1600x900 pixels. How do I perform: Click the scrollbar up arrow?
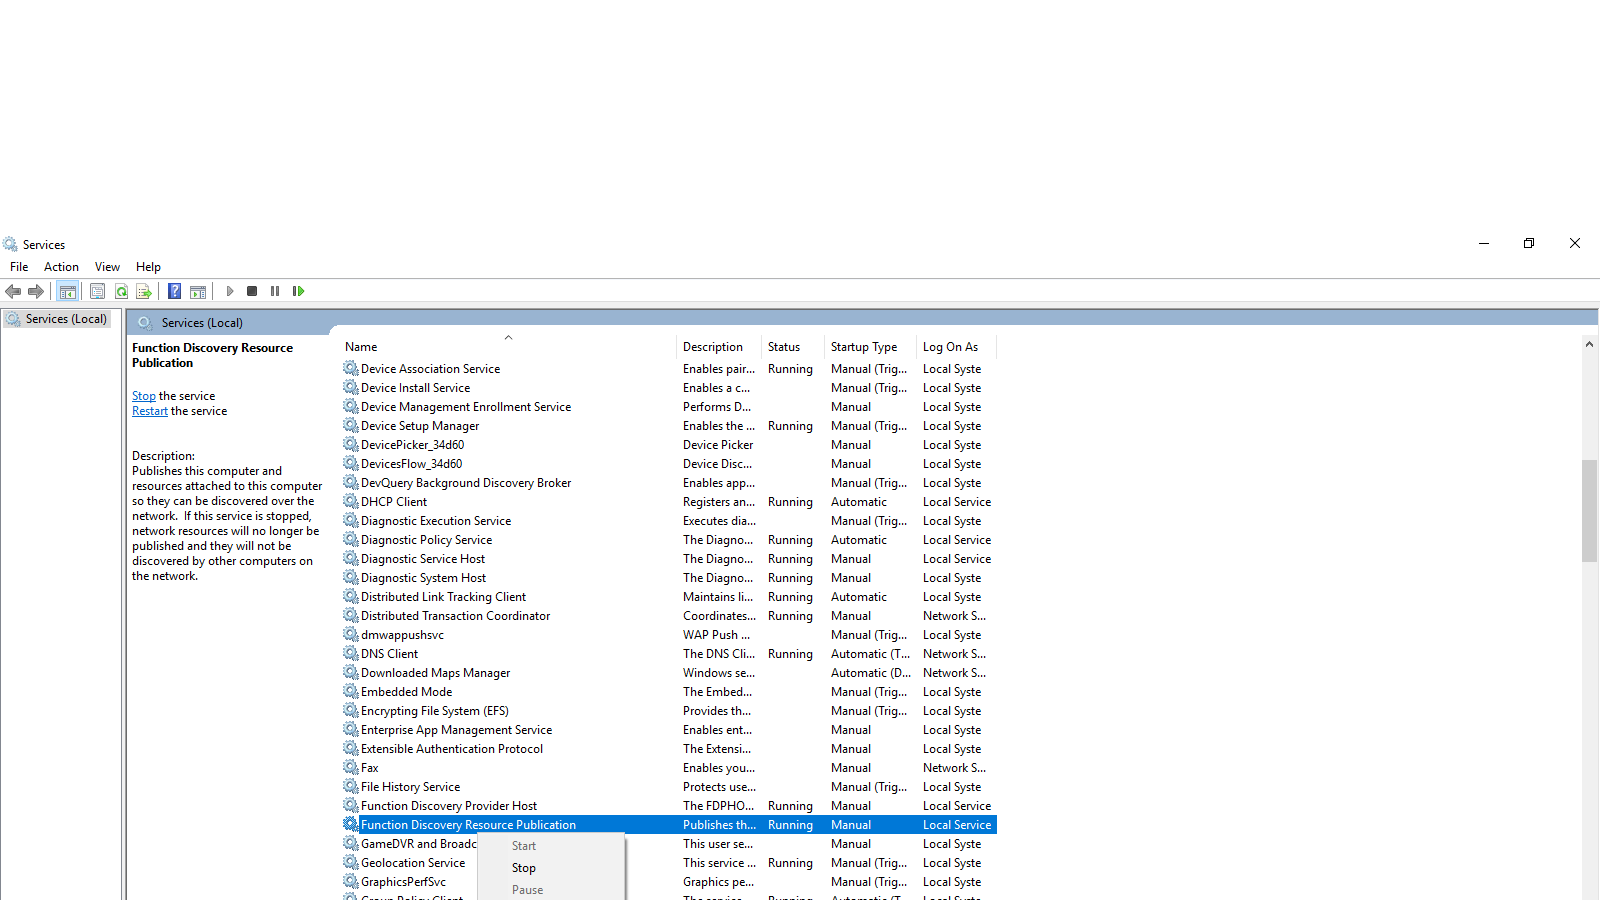point(1589,344)
